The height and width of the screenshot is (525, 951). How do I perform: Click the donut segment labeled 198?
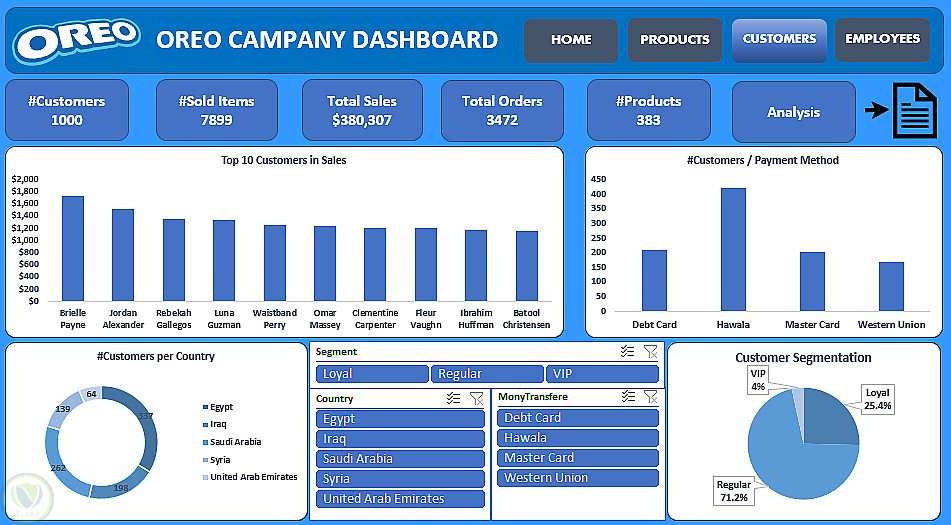pos(121,486)
